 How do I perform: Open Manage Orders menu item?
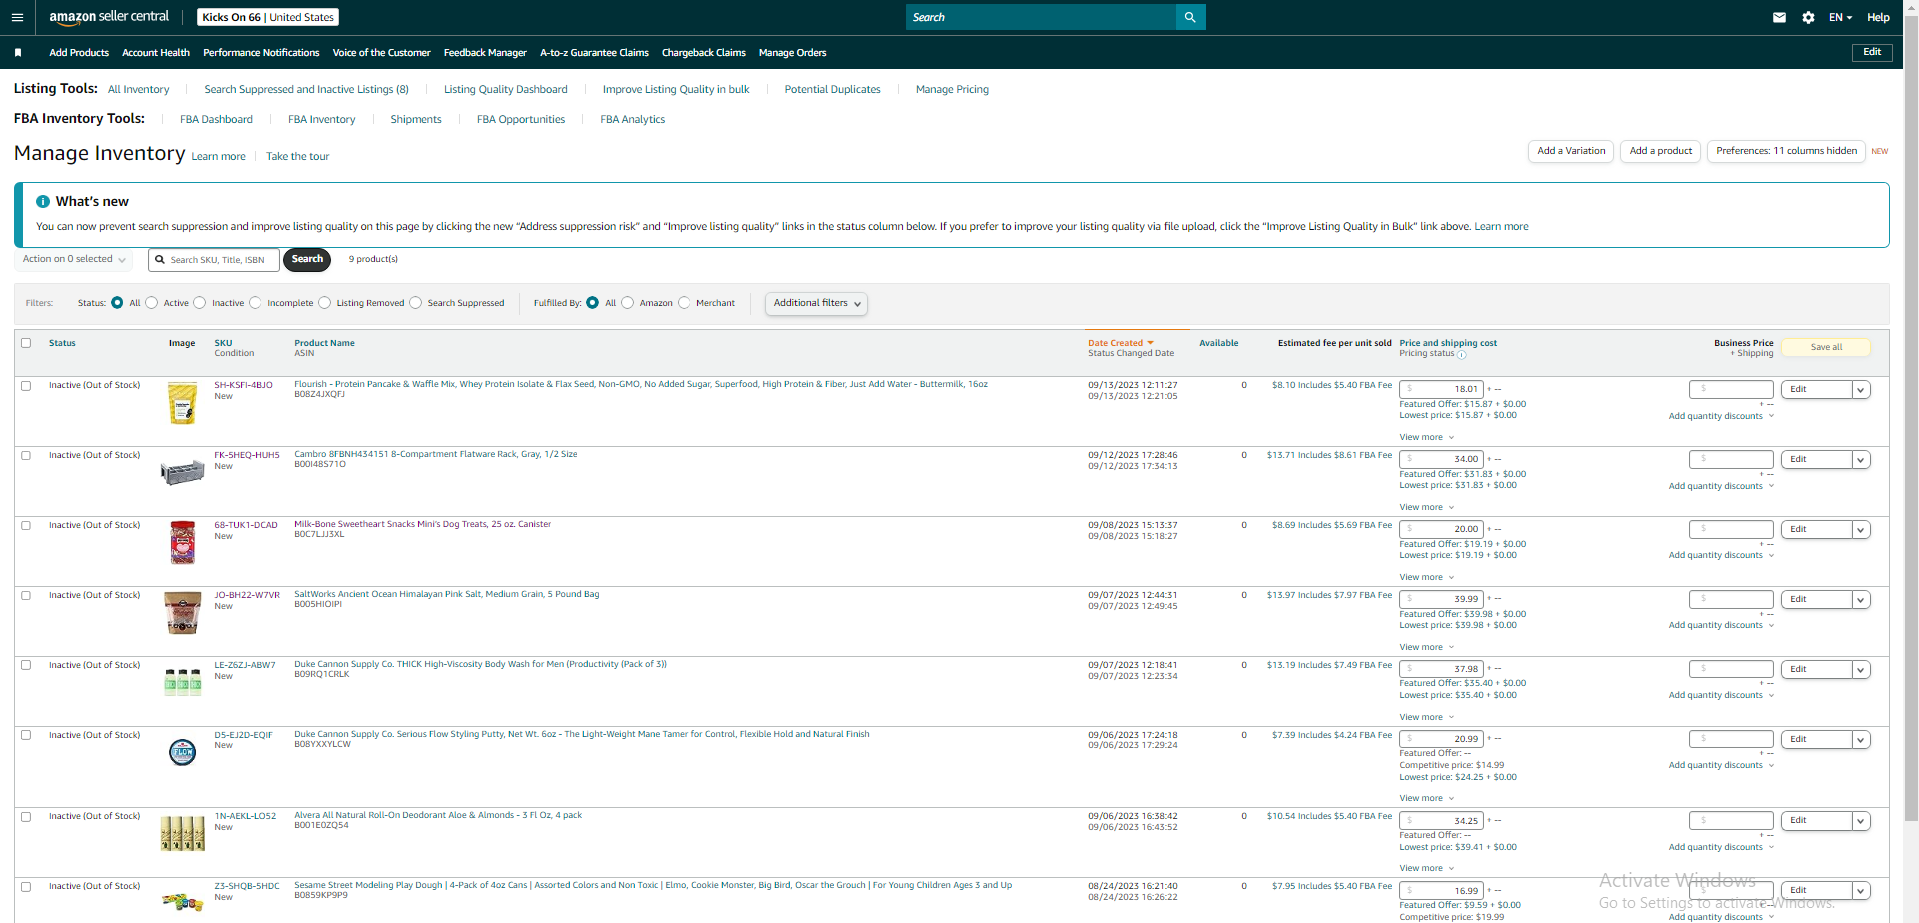click(792, 53)
